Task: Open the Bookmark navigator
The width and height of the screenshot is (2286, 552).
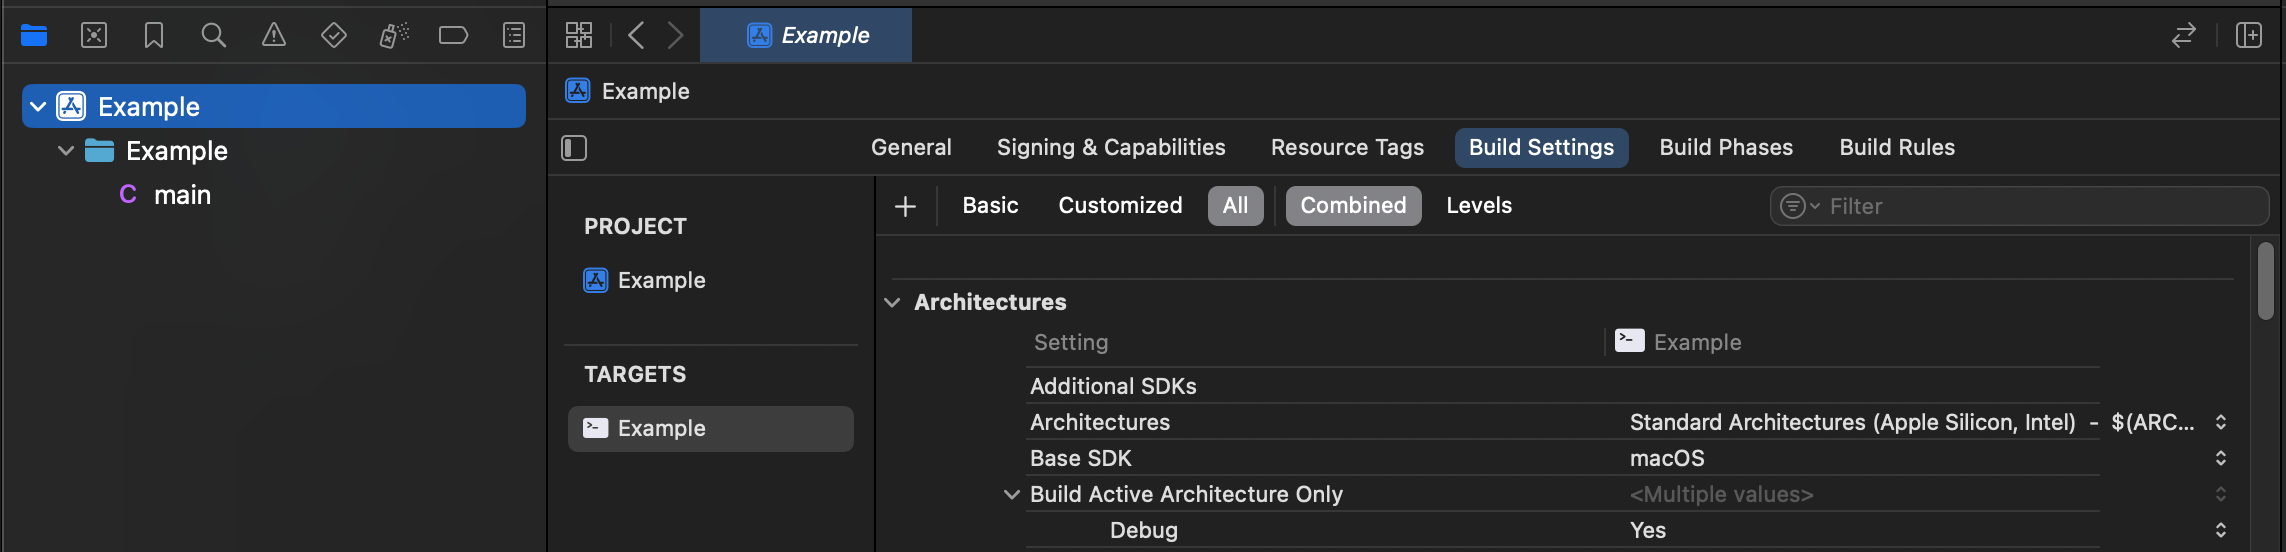Action: (154, 36)
